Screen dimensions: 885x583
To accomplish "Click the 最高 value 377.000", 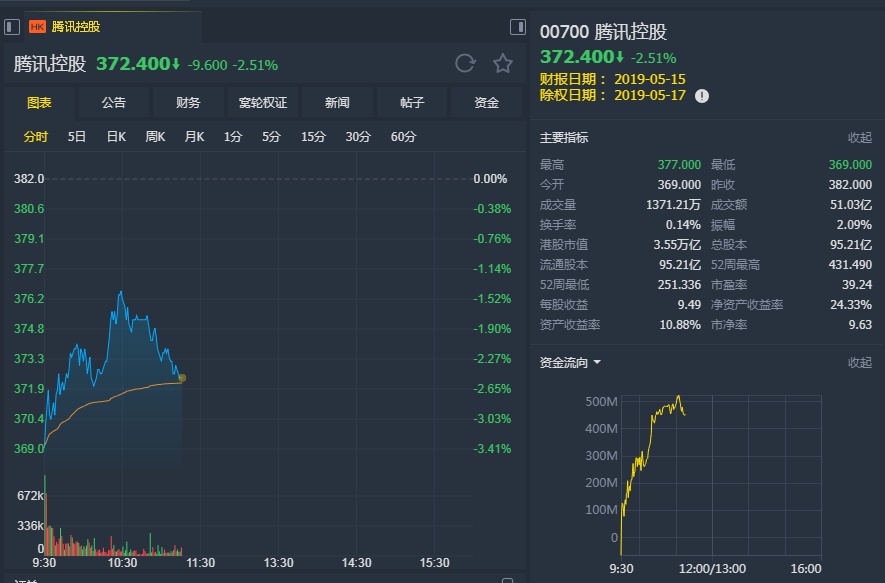I will (679, 165).
